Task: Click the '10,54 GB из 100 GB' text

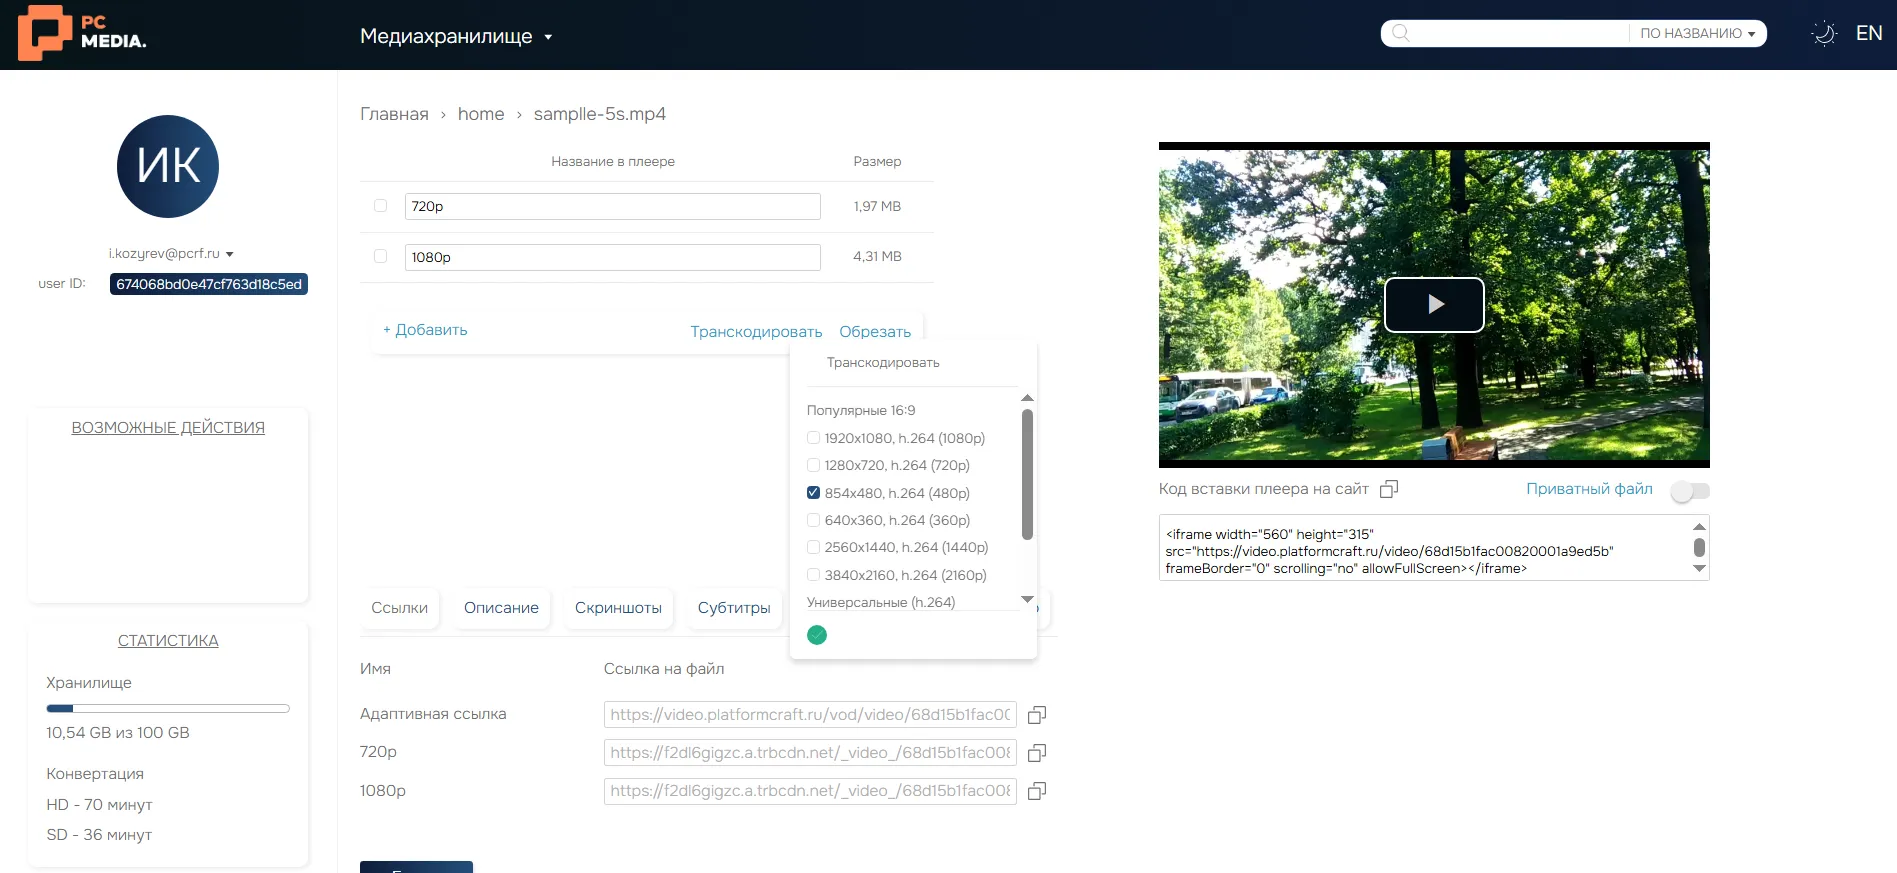Action: click(118, 733)
